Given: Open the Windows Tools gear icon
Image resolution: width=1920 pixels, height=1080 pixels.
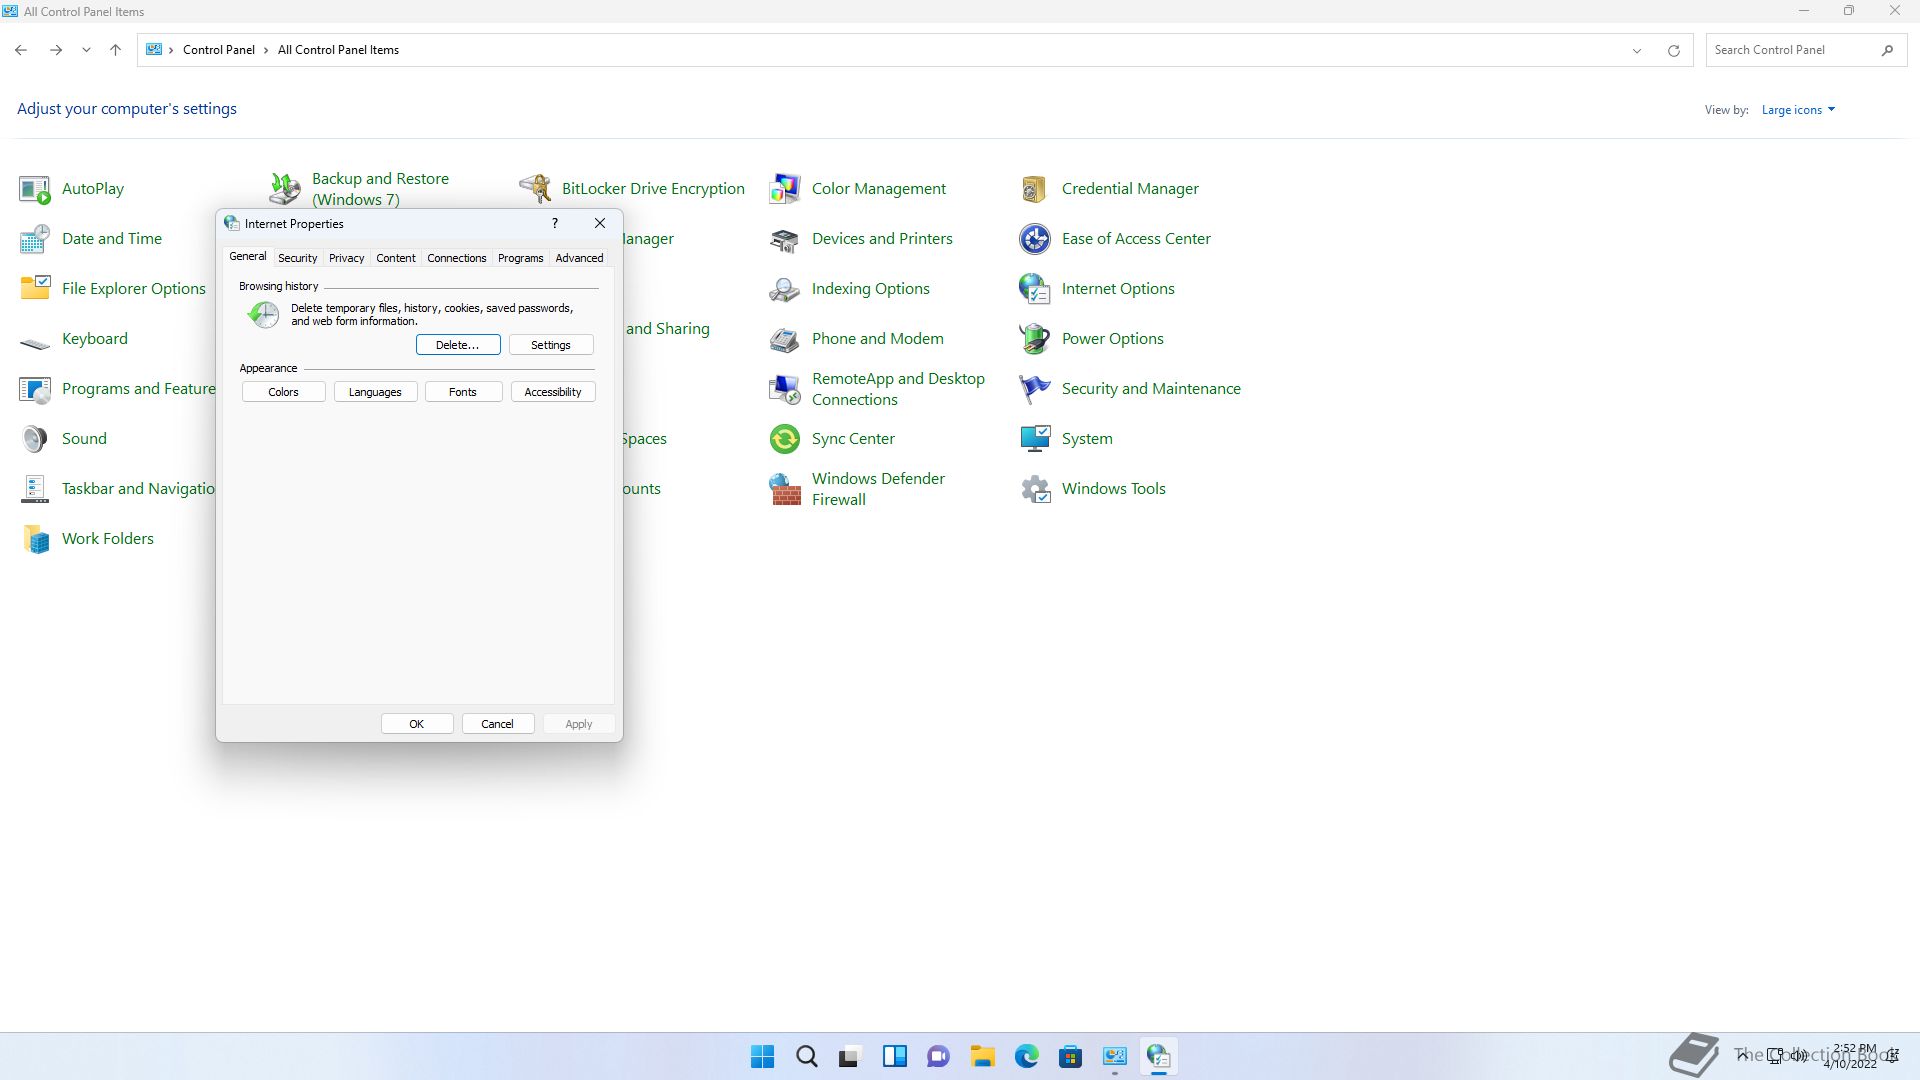Looking at the screenshot, I should pos(1035,489).
